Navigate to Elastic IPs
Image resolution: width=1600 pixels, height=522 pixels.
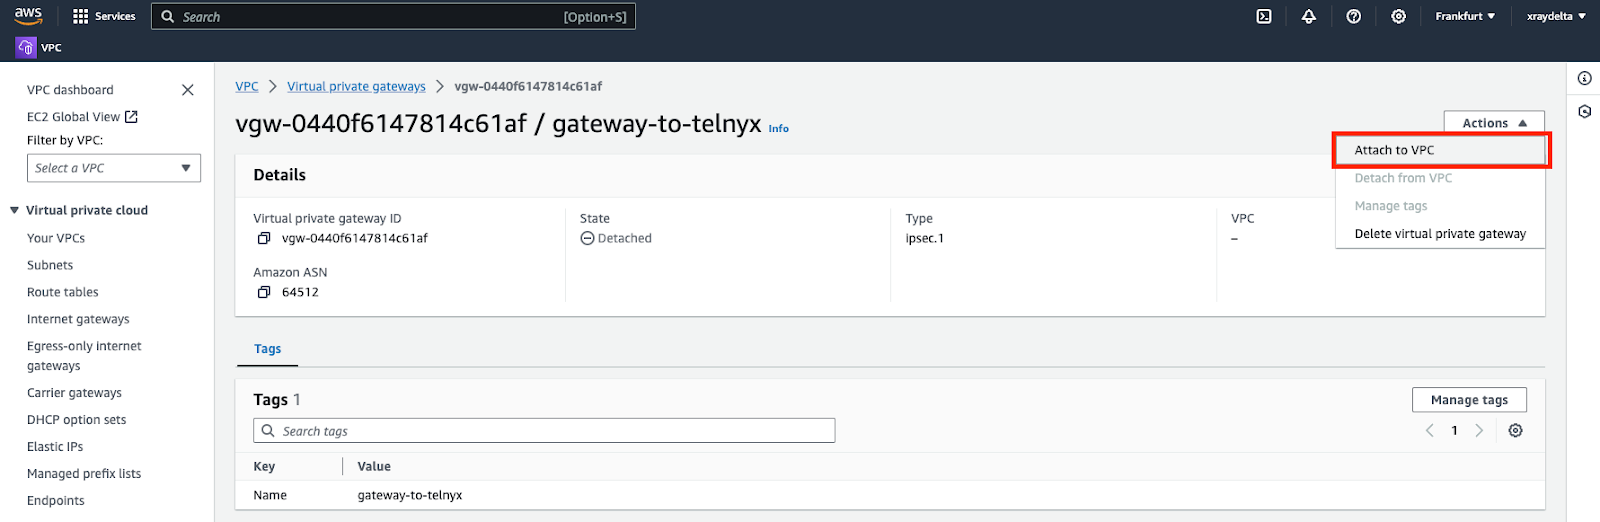tap(55, 447)
